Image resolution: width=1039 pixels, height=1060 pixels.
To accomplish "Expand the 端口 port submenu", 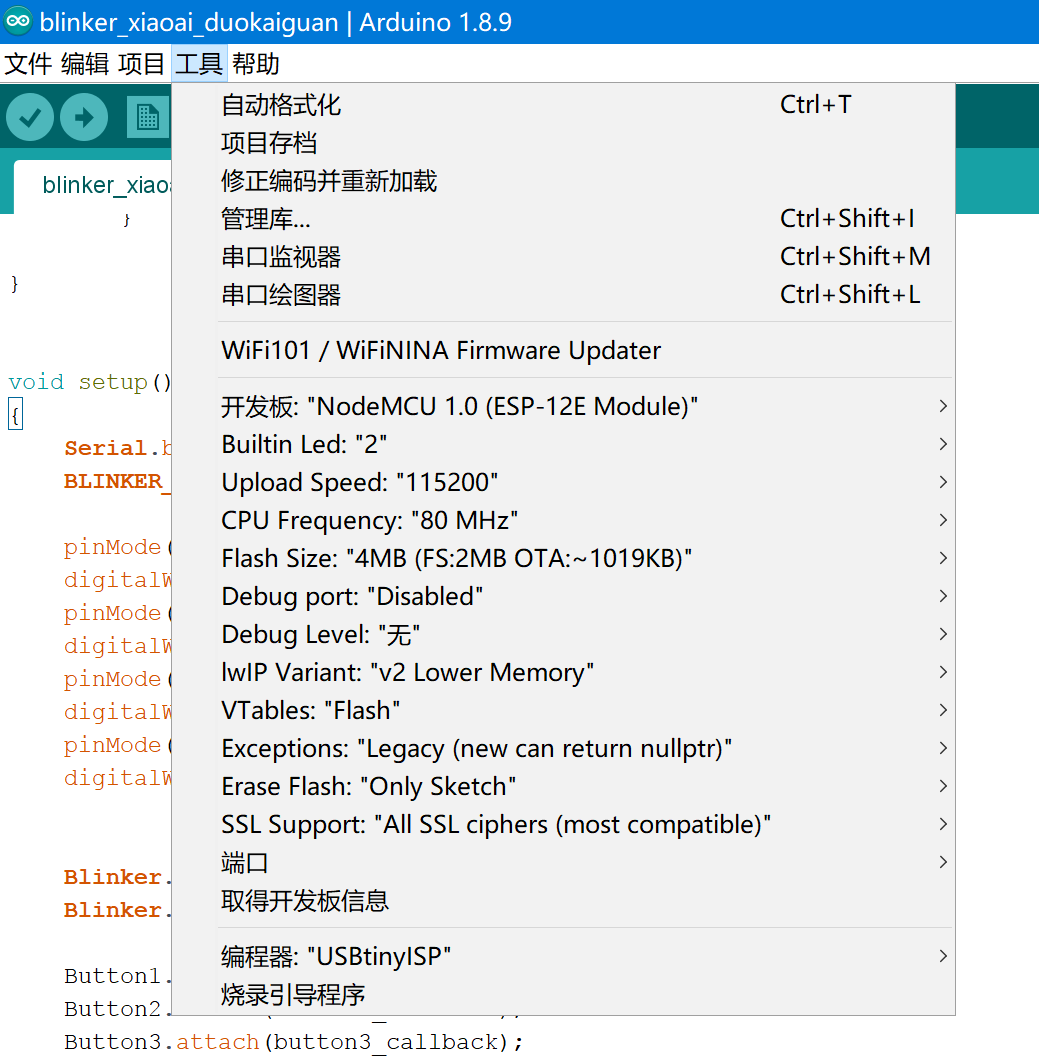I will tap(563, 862).
